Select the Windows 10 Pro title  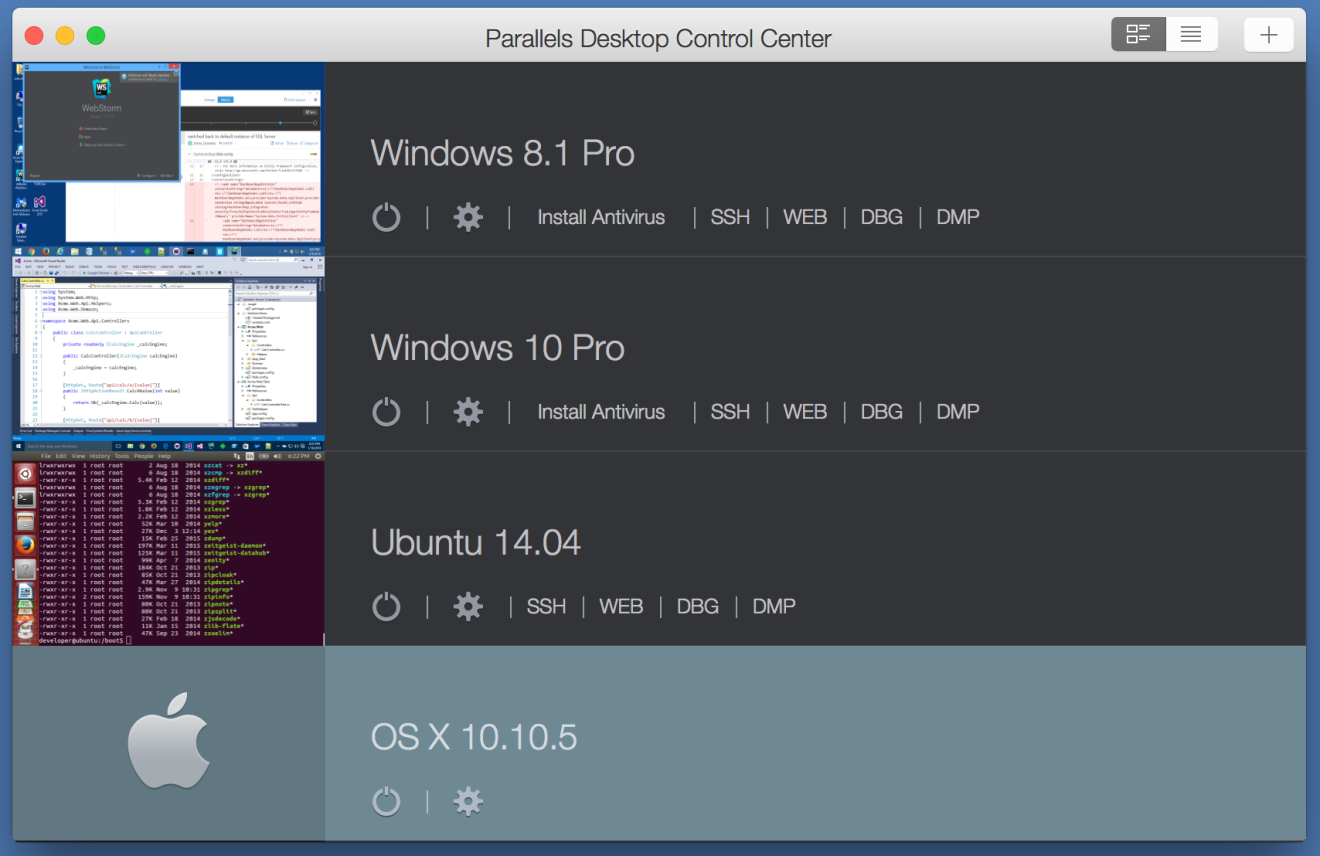pyautogui.click(x=498, y=348)
